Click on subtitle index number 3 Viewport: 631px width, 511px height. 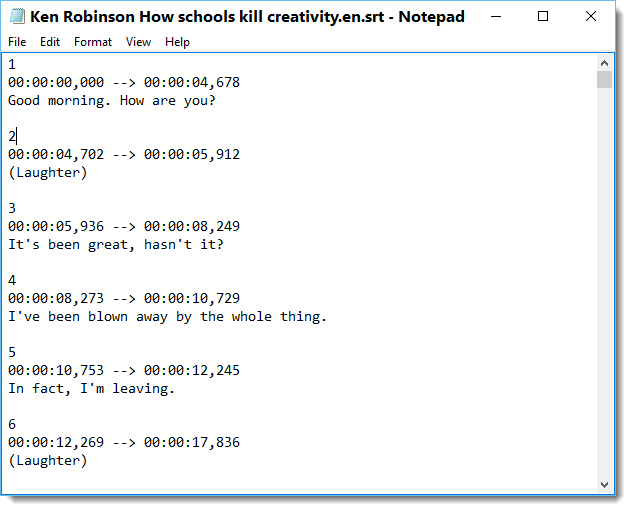coord(12,208)
